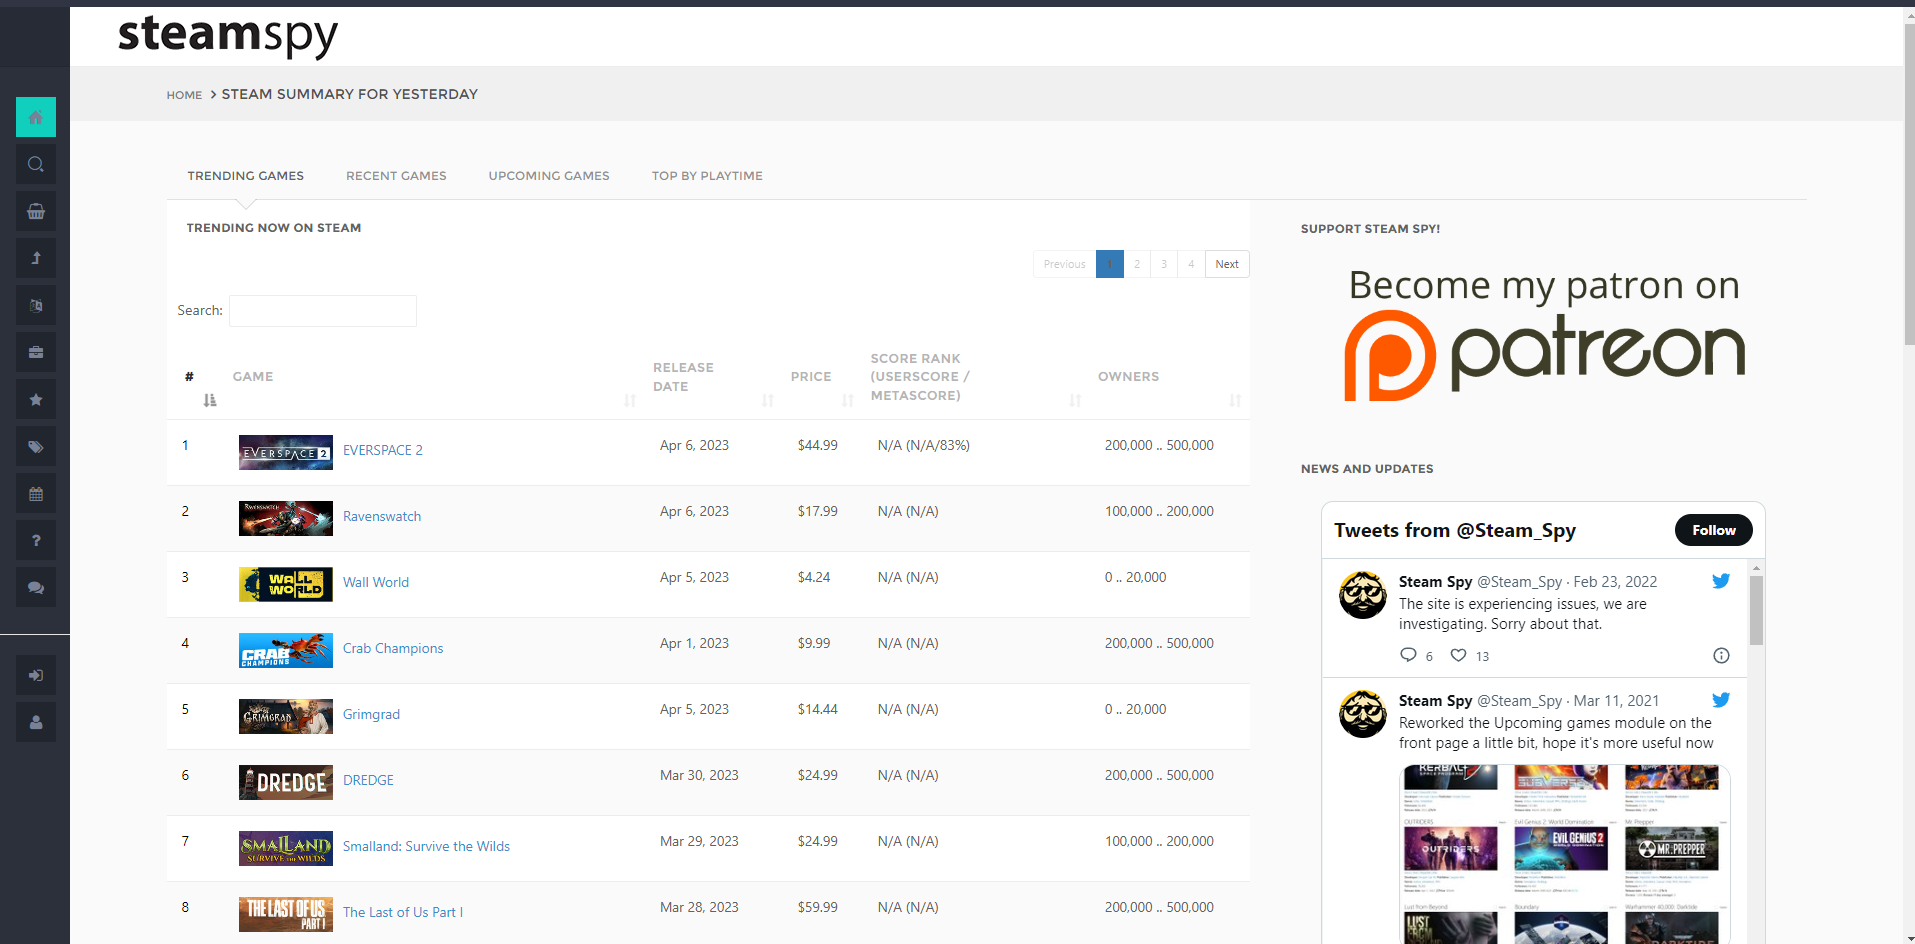Viewport: 1915px width, 944px height.
Task: Click the Grimgrad thumbnail image
Action: (286, 716)
